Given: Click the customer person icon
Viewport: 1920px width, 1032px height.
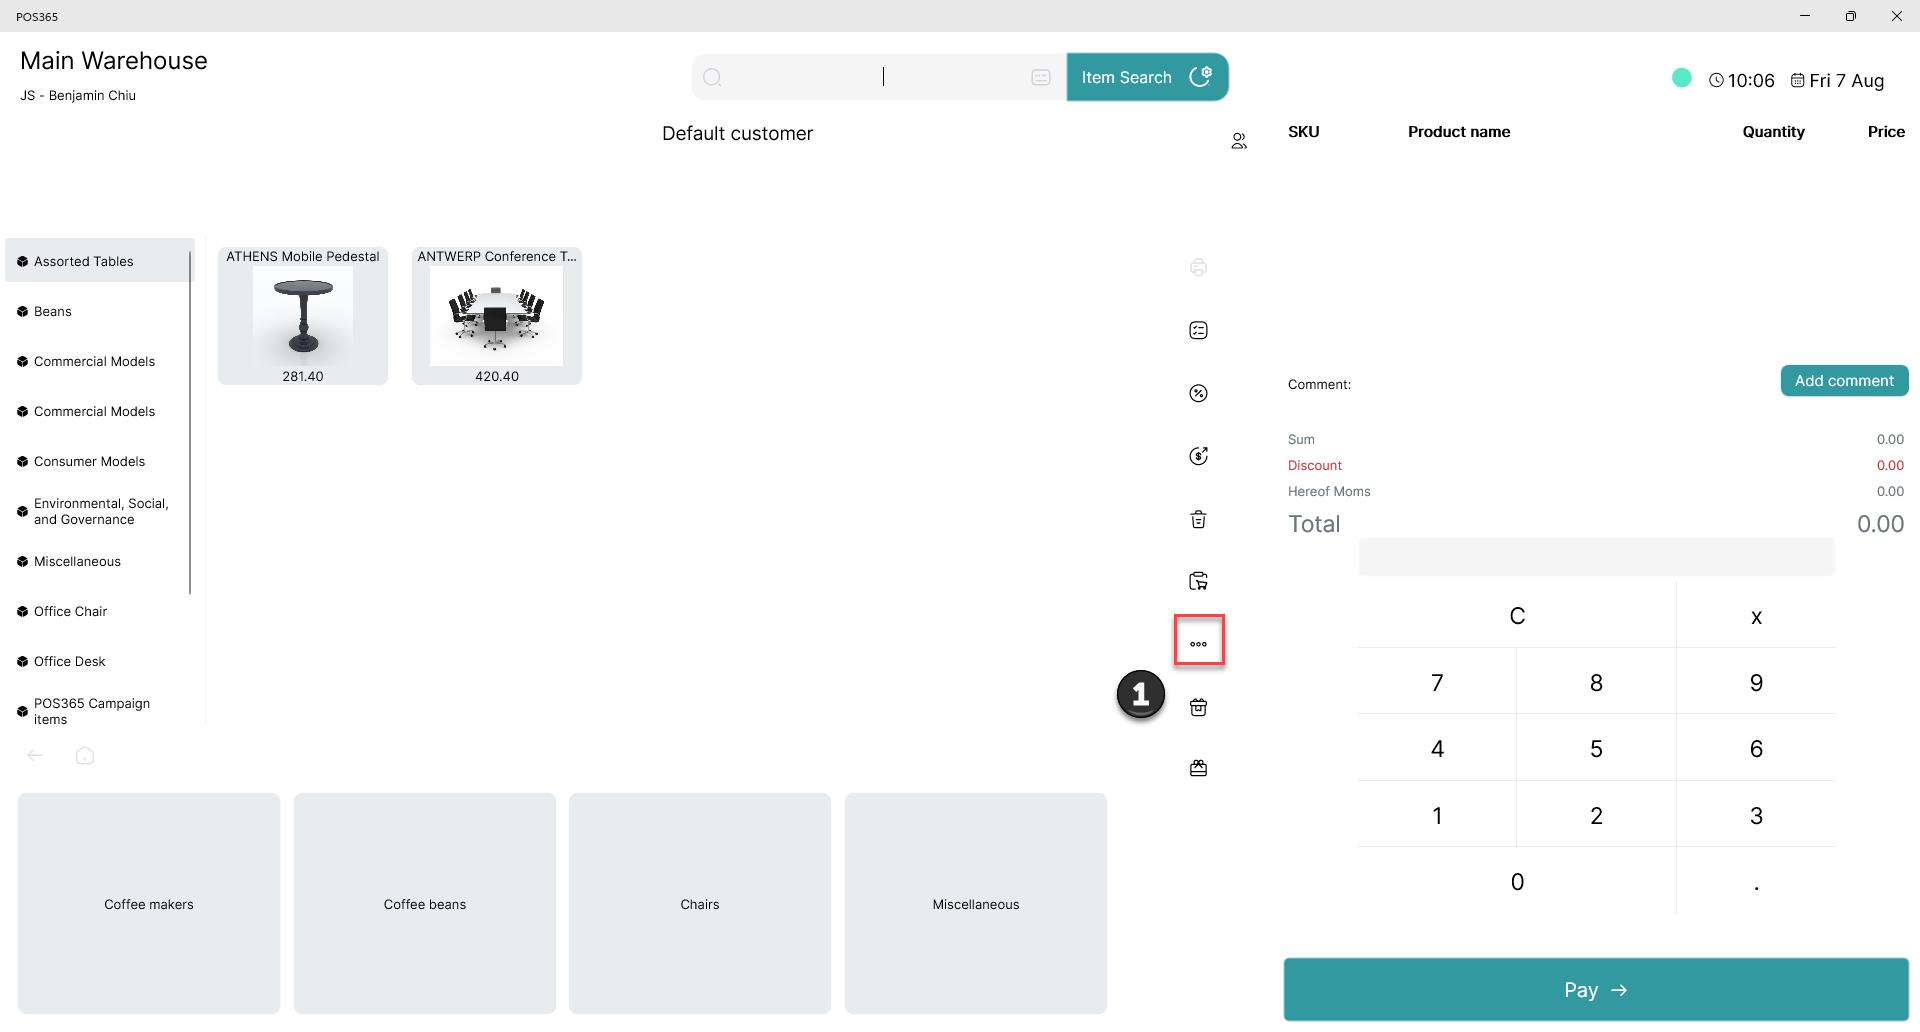Looking at the screenshot, I should tap(1239, 141).
